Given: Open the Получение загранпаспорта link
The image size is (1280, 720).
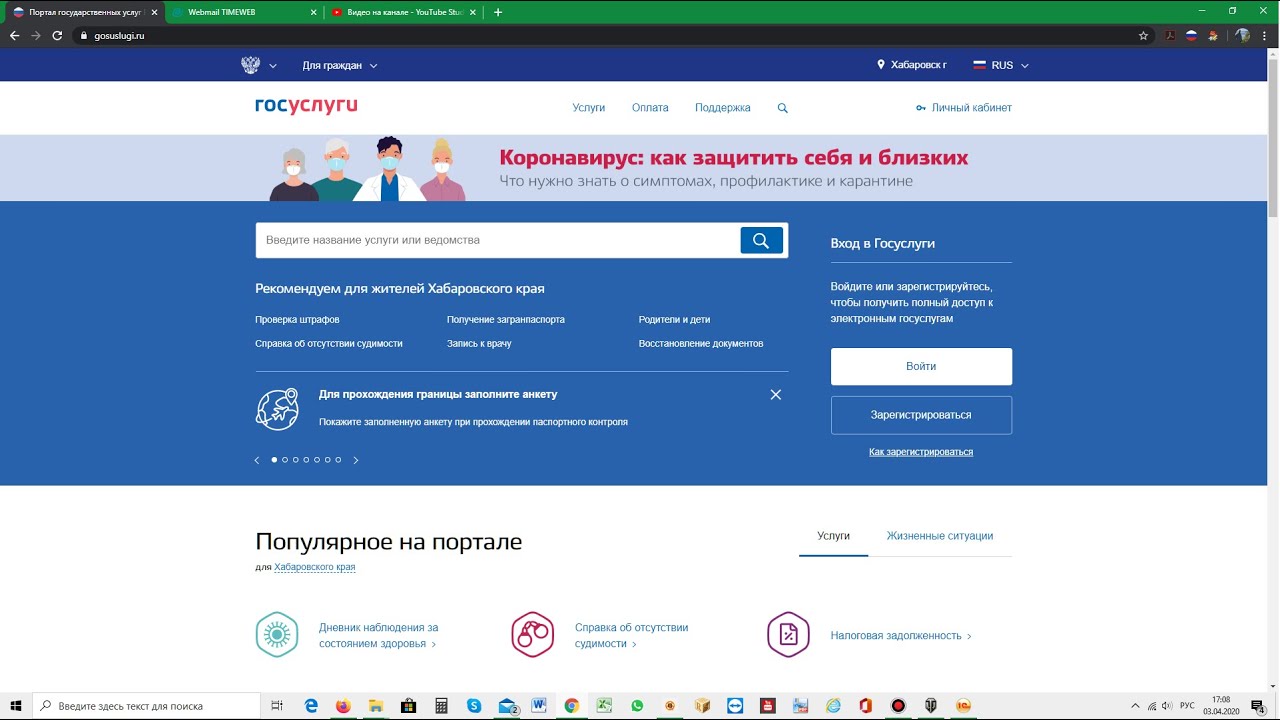Looking at the screenshot, I should click(x=506, y=320).
